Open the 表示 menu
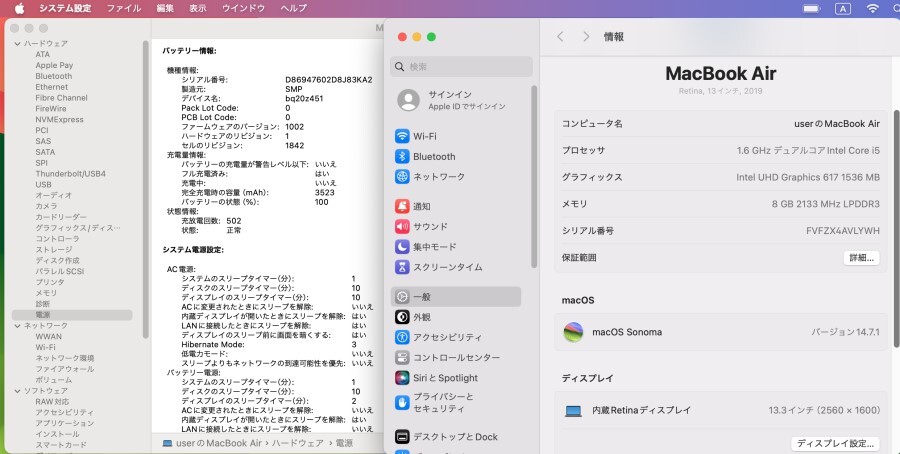900x454 pixels. [x=197, y=8]
